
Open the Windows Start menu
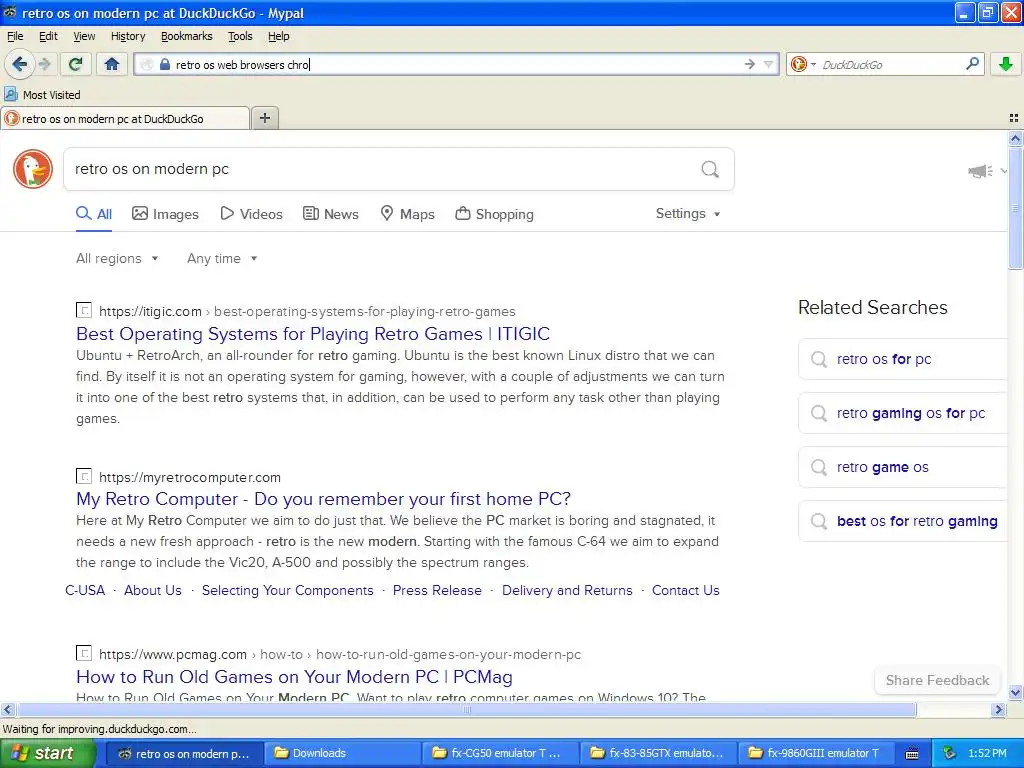pyautogui.click(x=48, y=753)
